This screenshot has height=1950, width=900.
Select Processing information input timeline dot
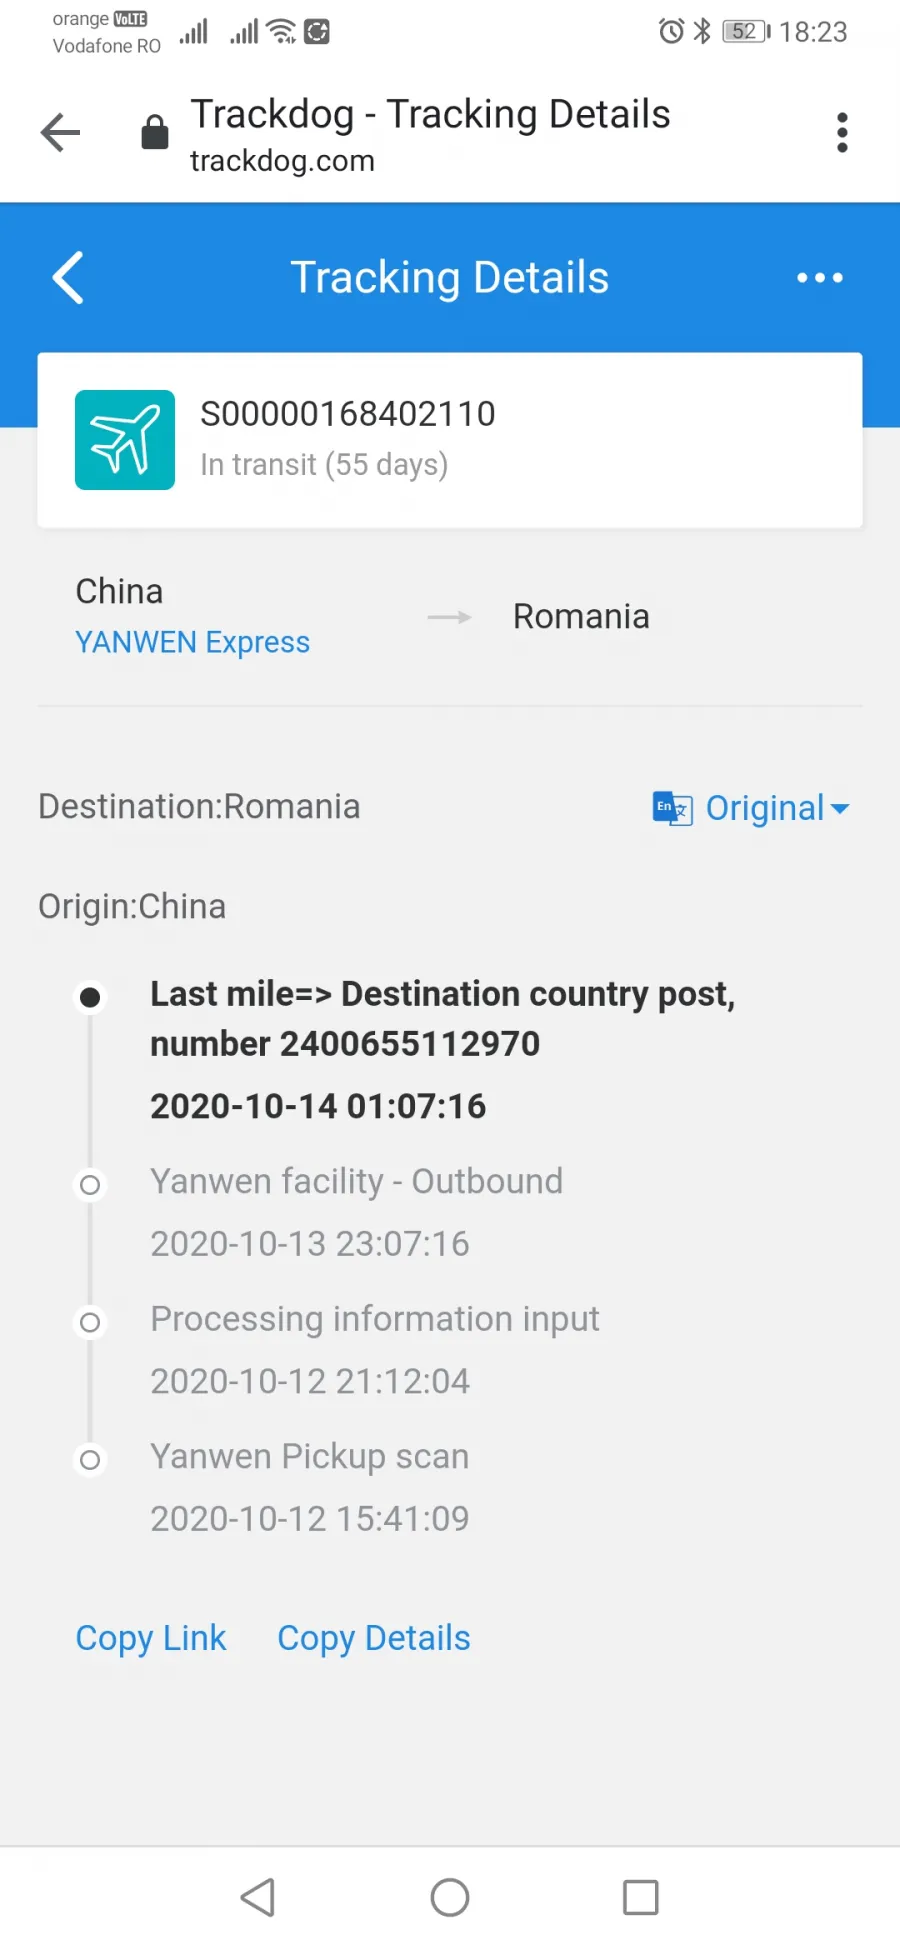click(90, 1323)
